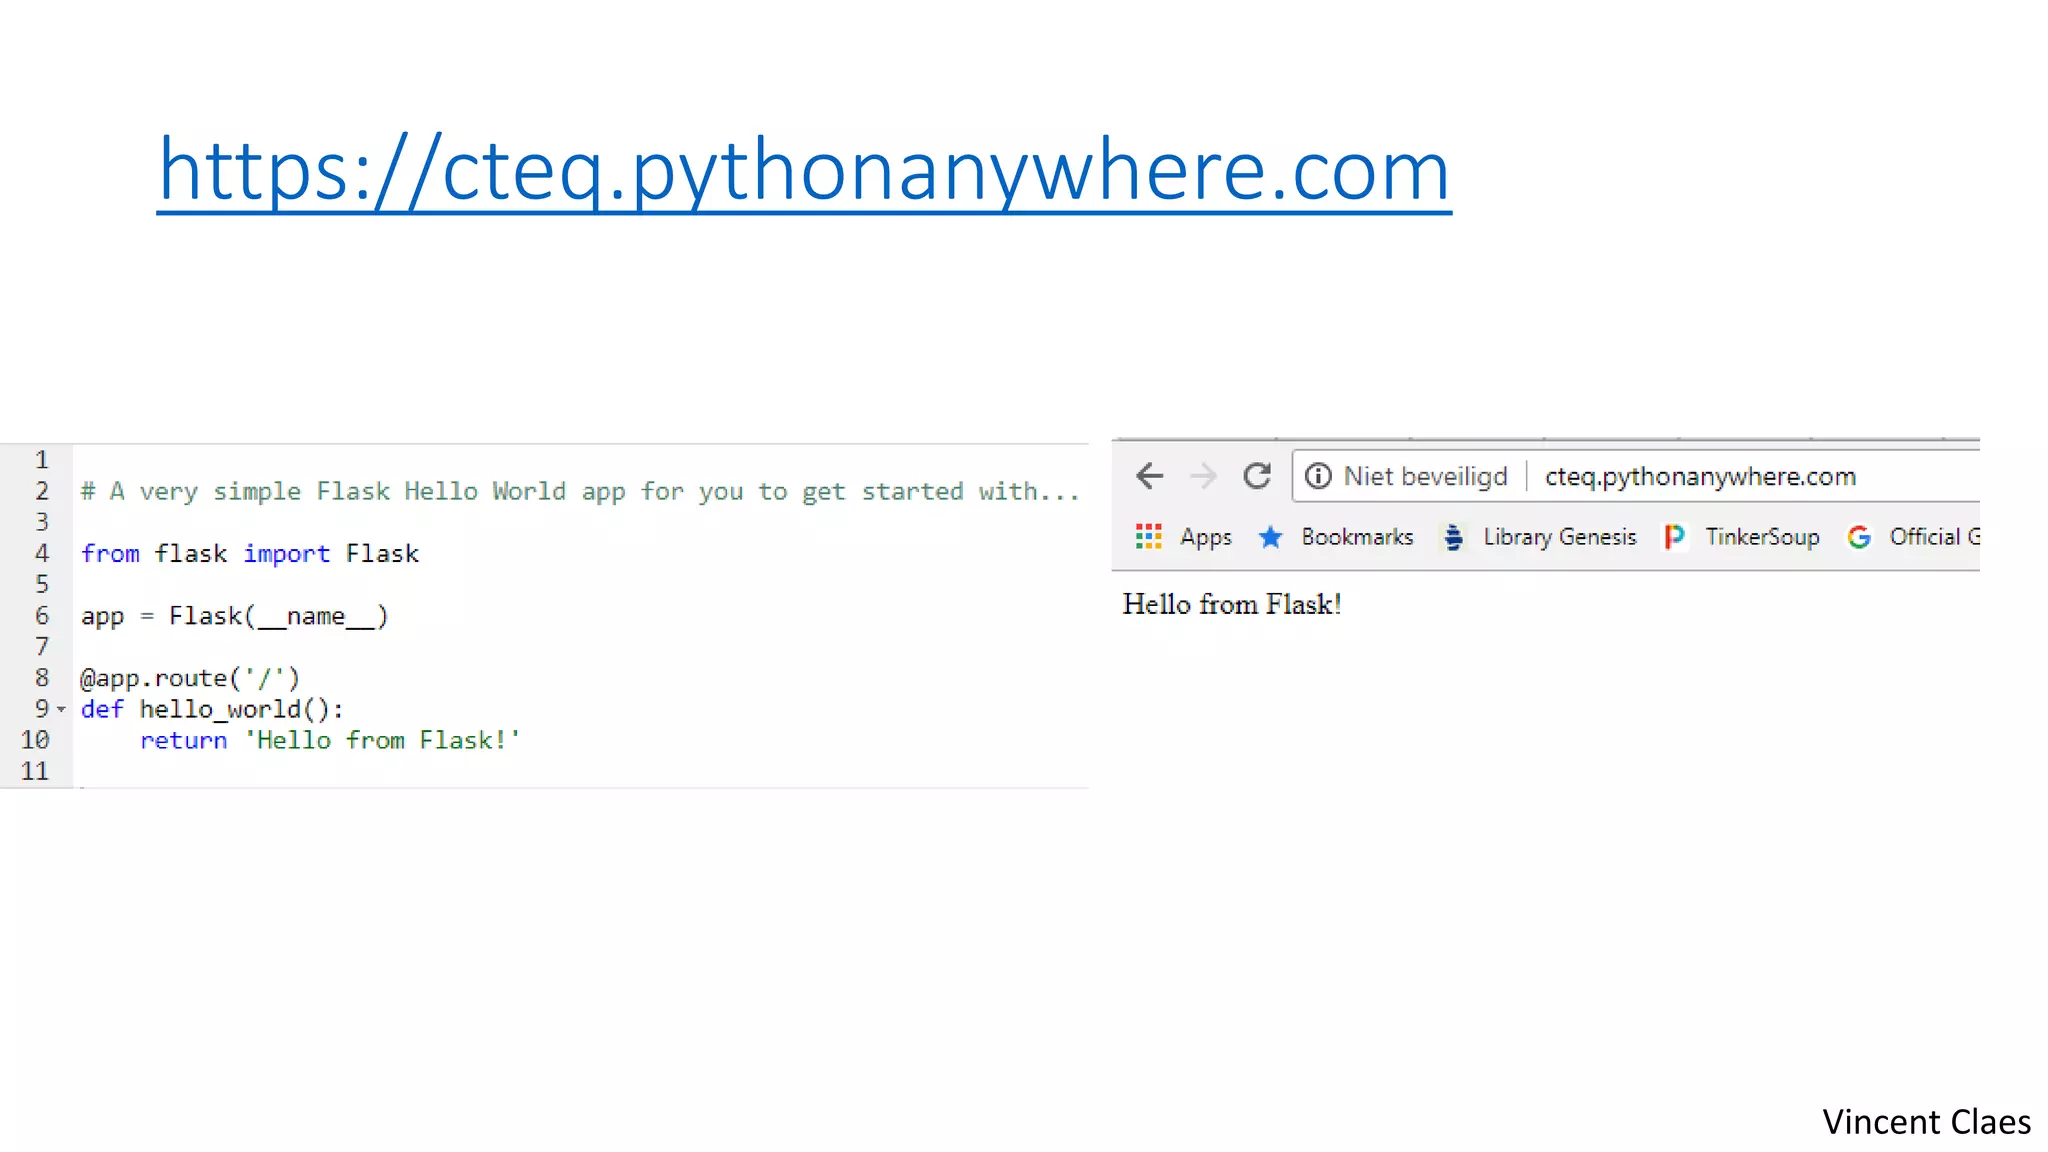
Task: Click the return 'Hello from Flask!' line
Action: point(330,740)
